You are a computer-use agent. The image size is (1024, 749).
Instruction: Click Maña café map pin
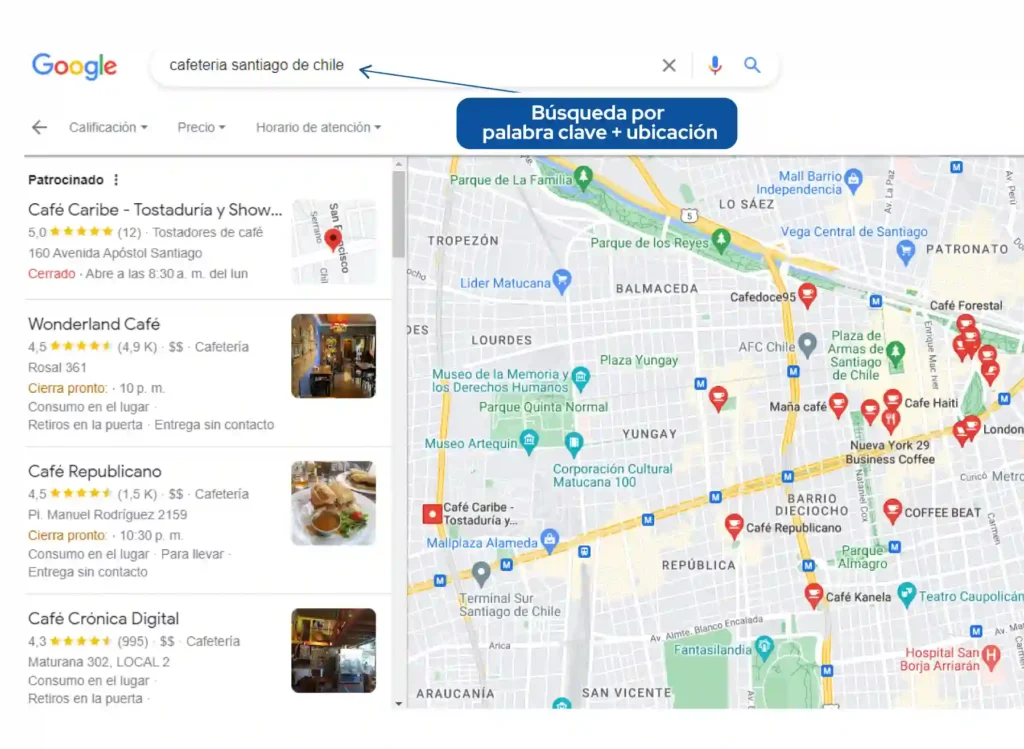tap(838, 406)
